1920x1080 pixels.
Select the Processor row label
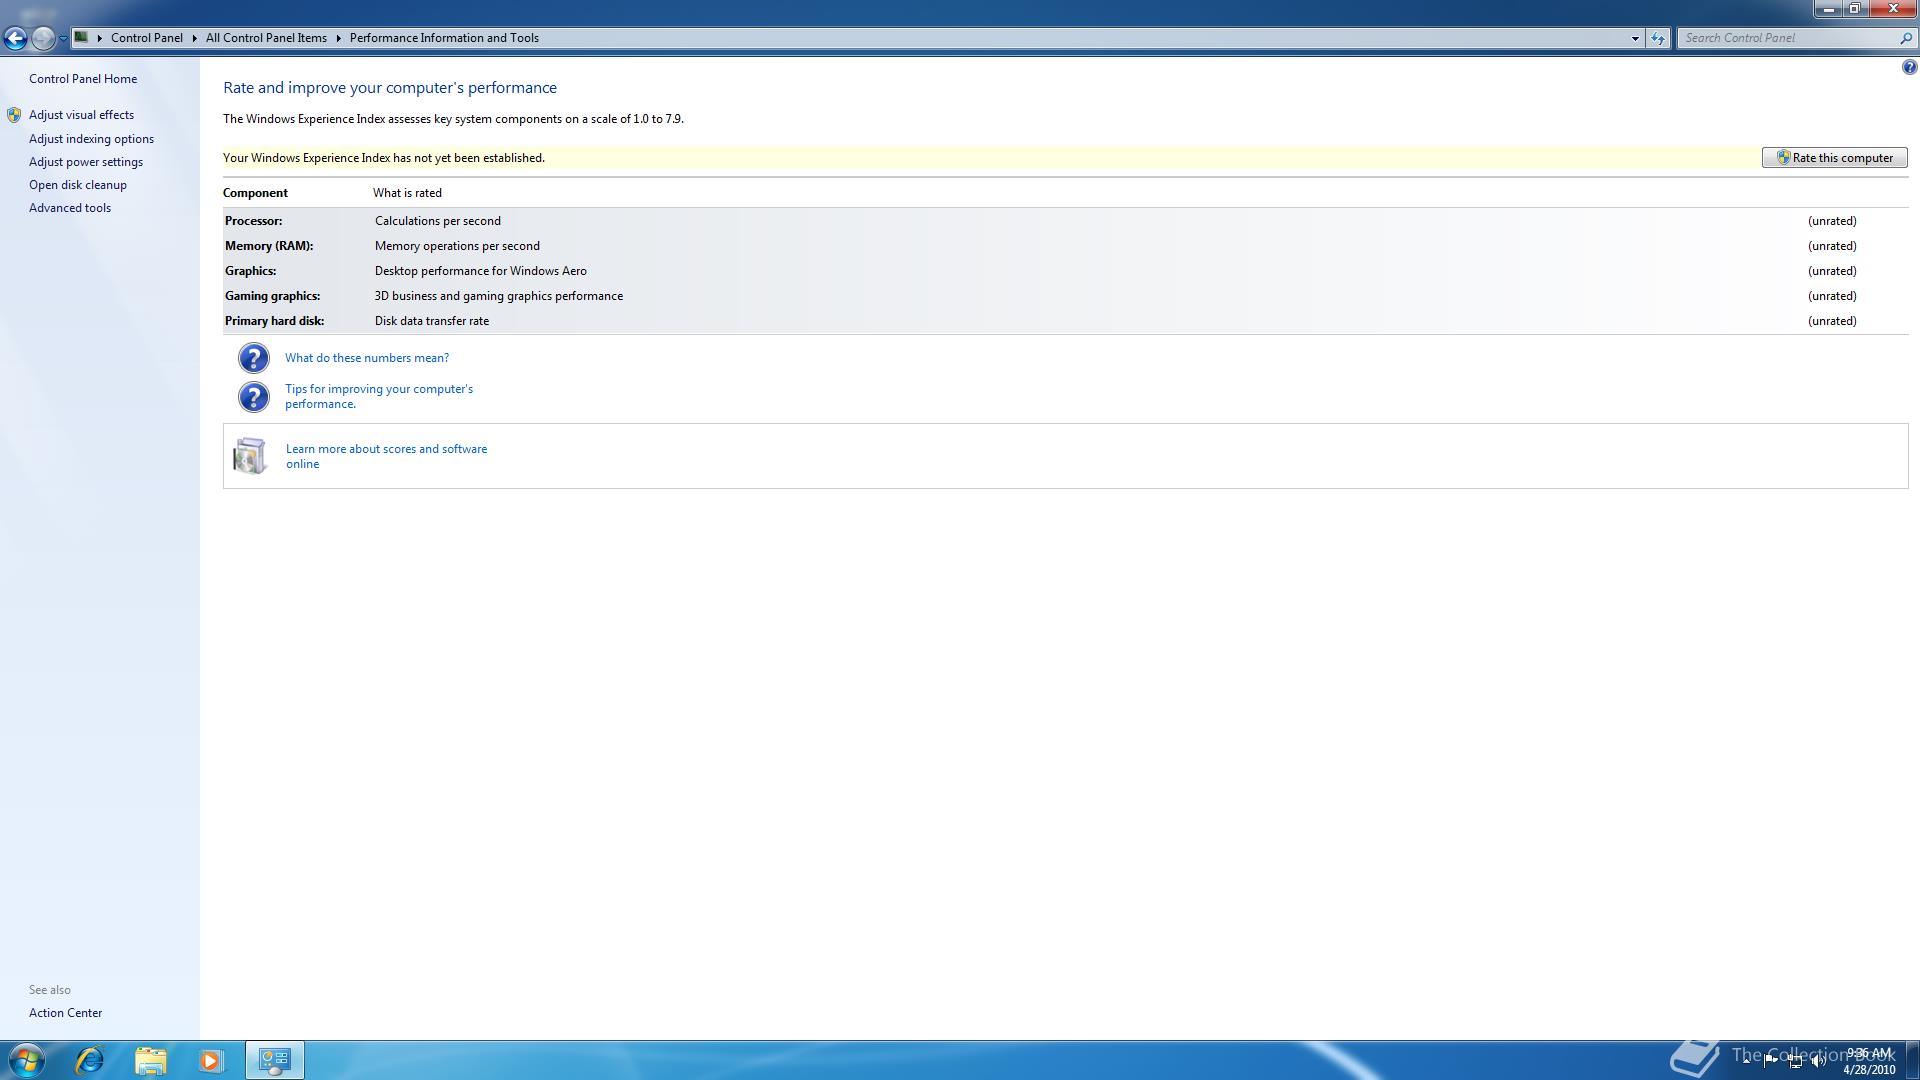click(x=254, y=221)
